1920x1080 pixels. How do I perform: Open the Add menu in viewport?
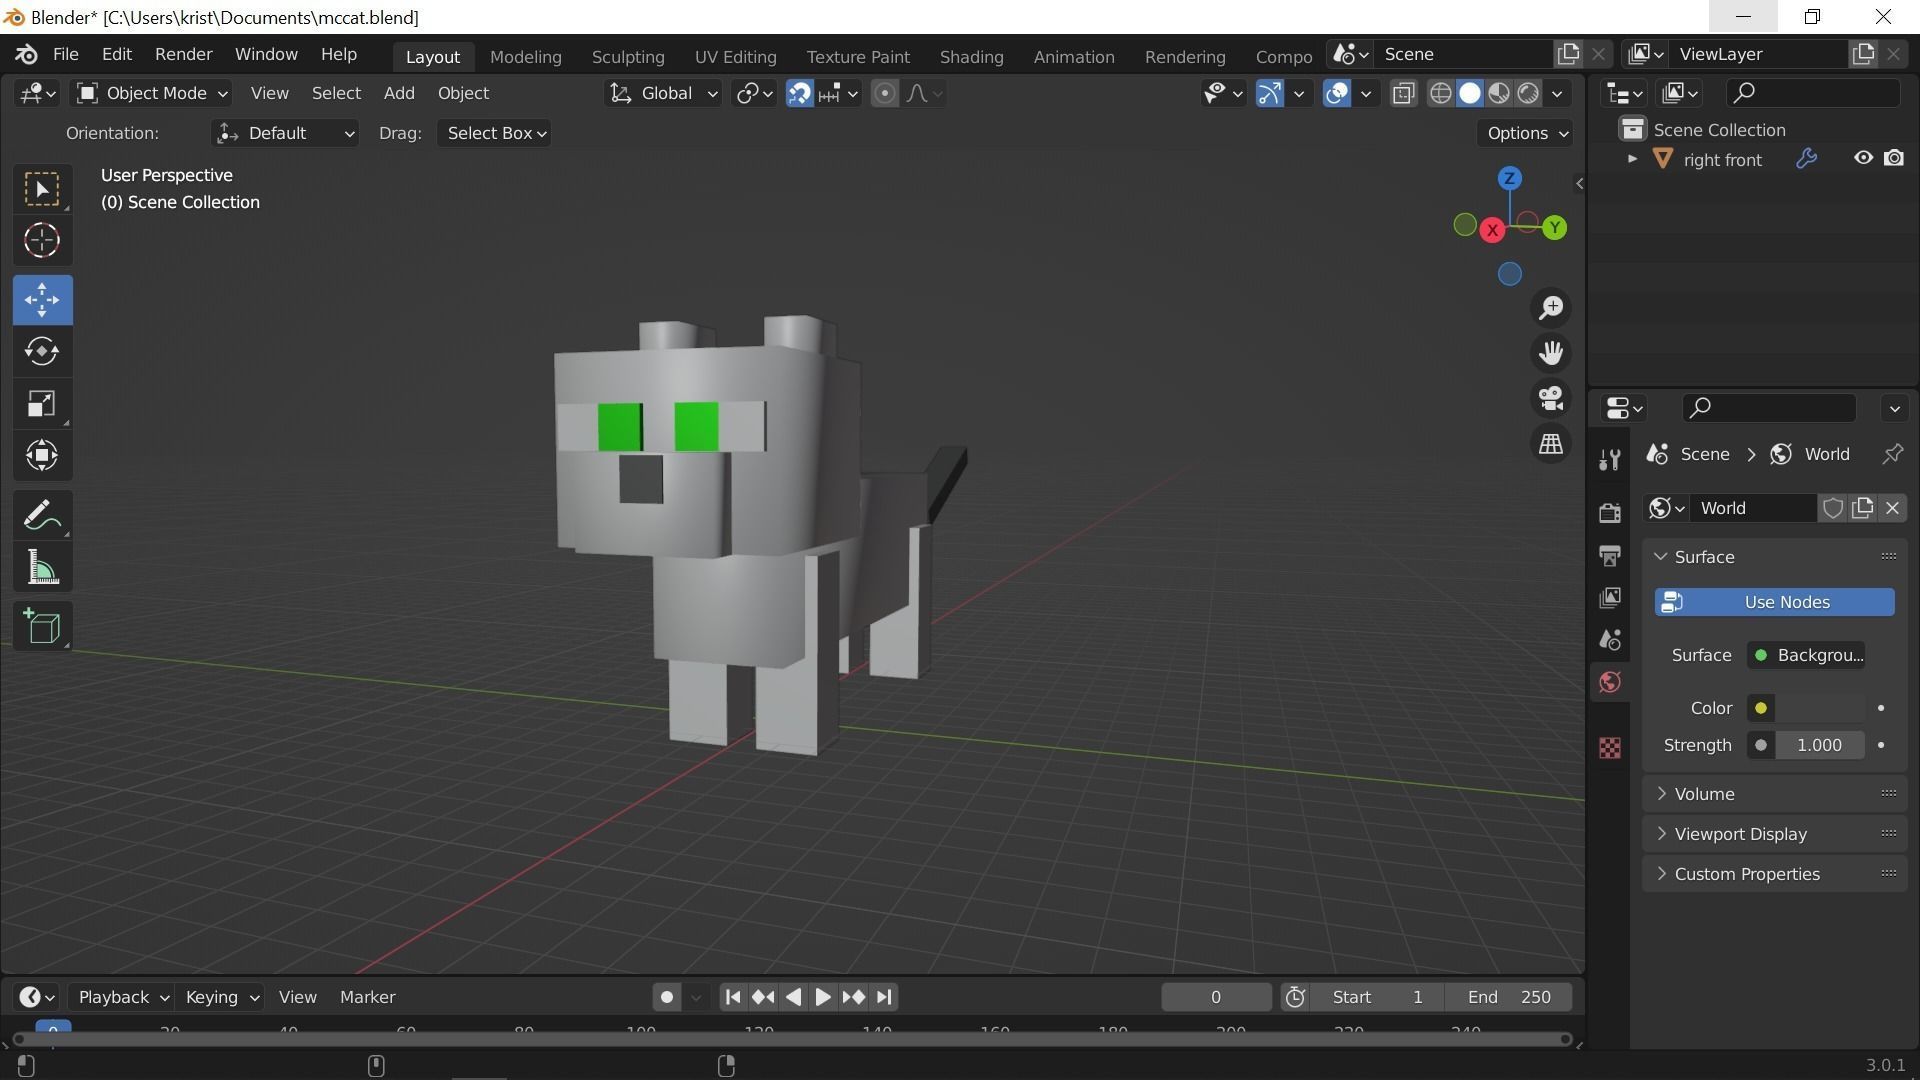399,93
